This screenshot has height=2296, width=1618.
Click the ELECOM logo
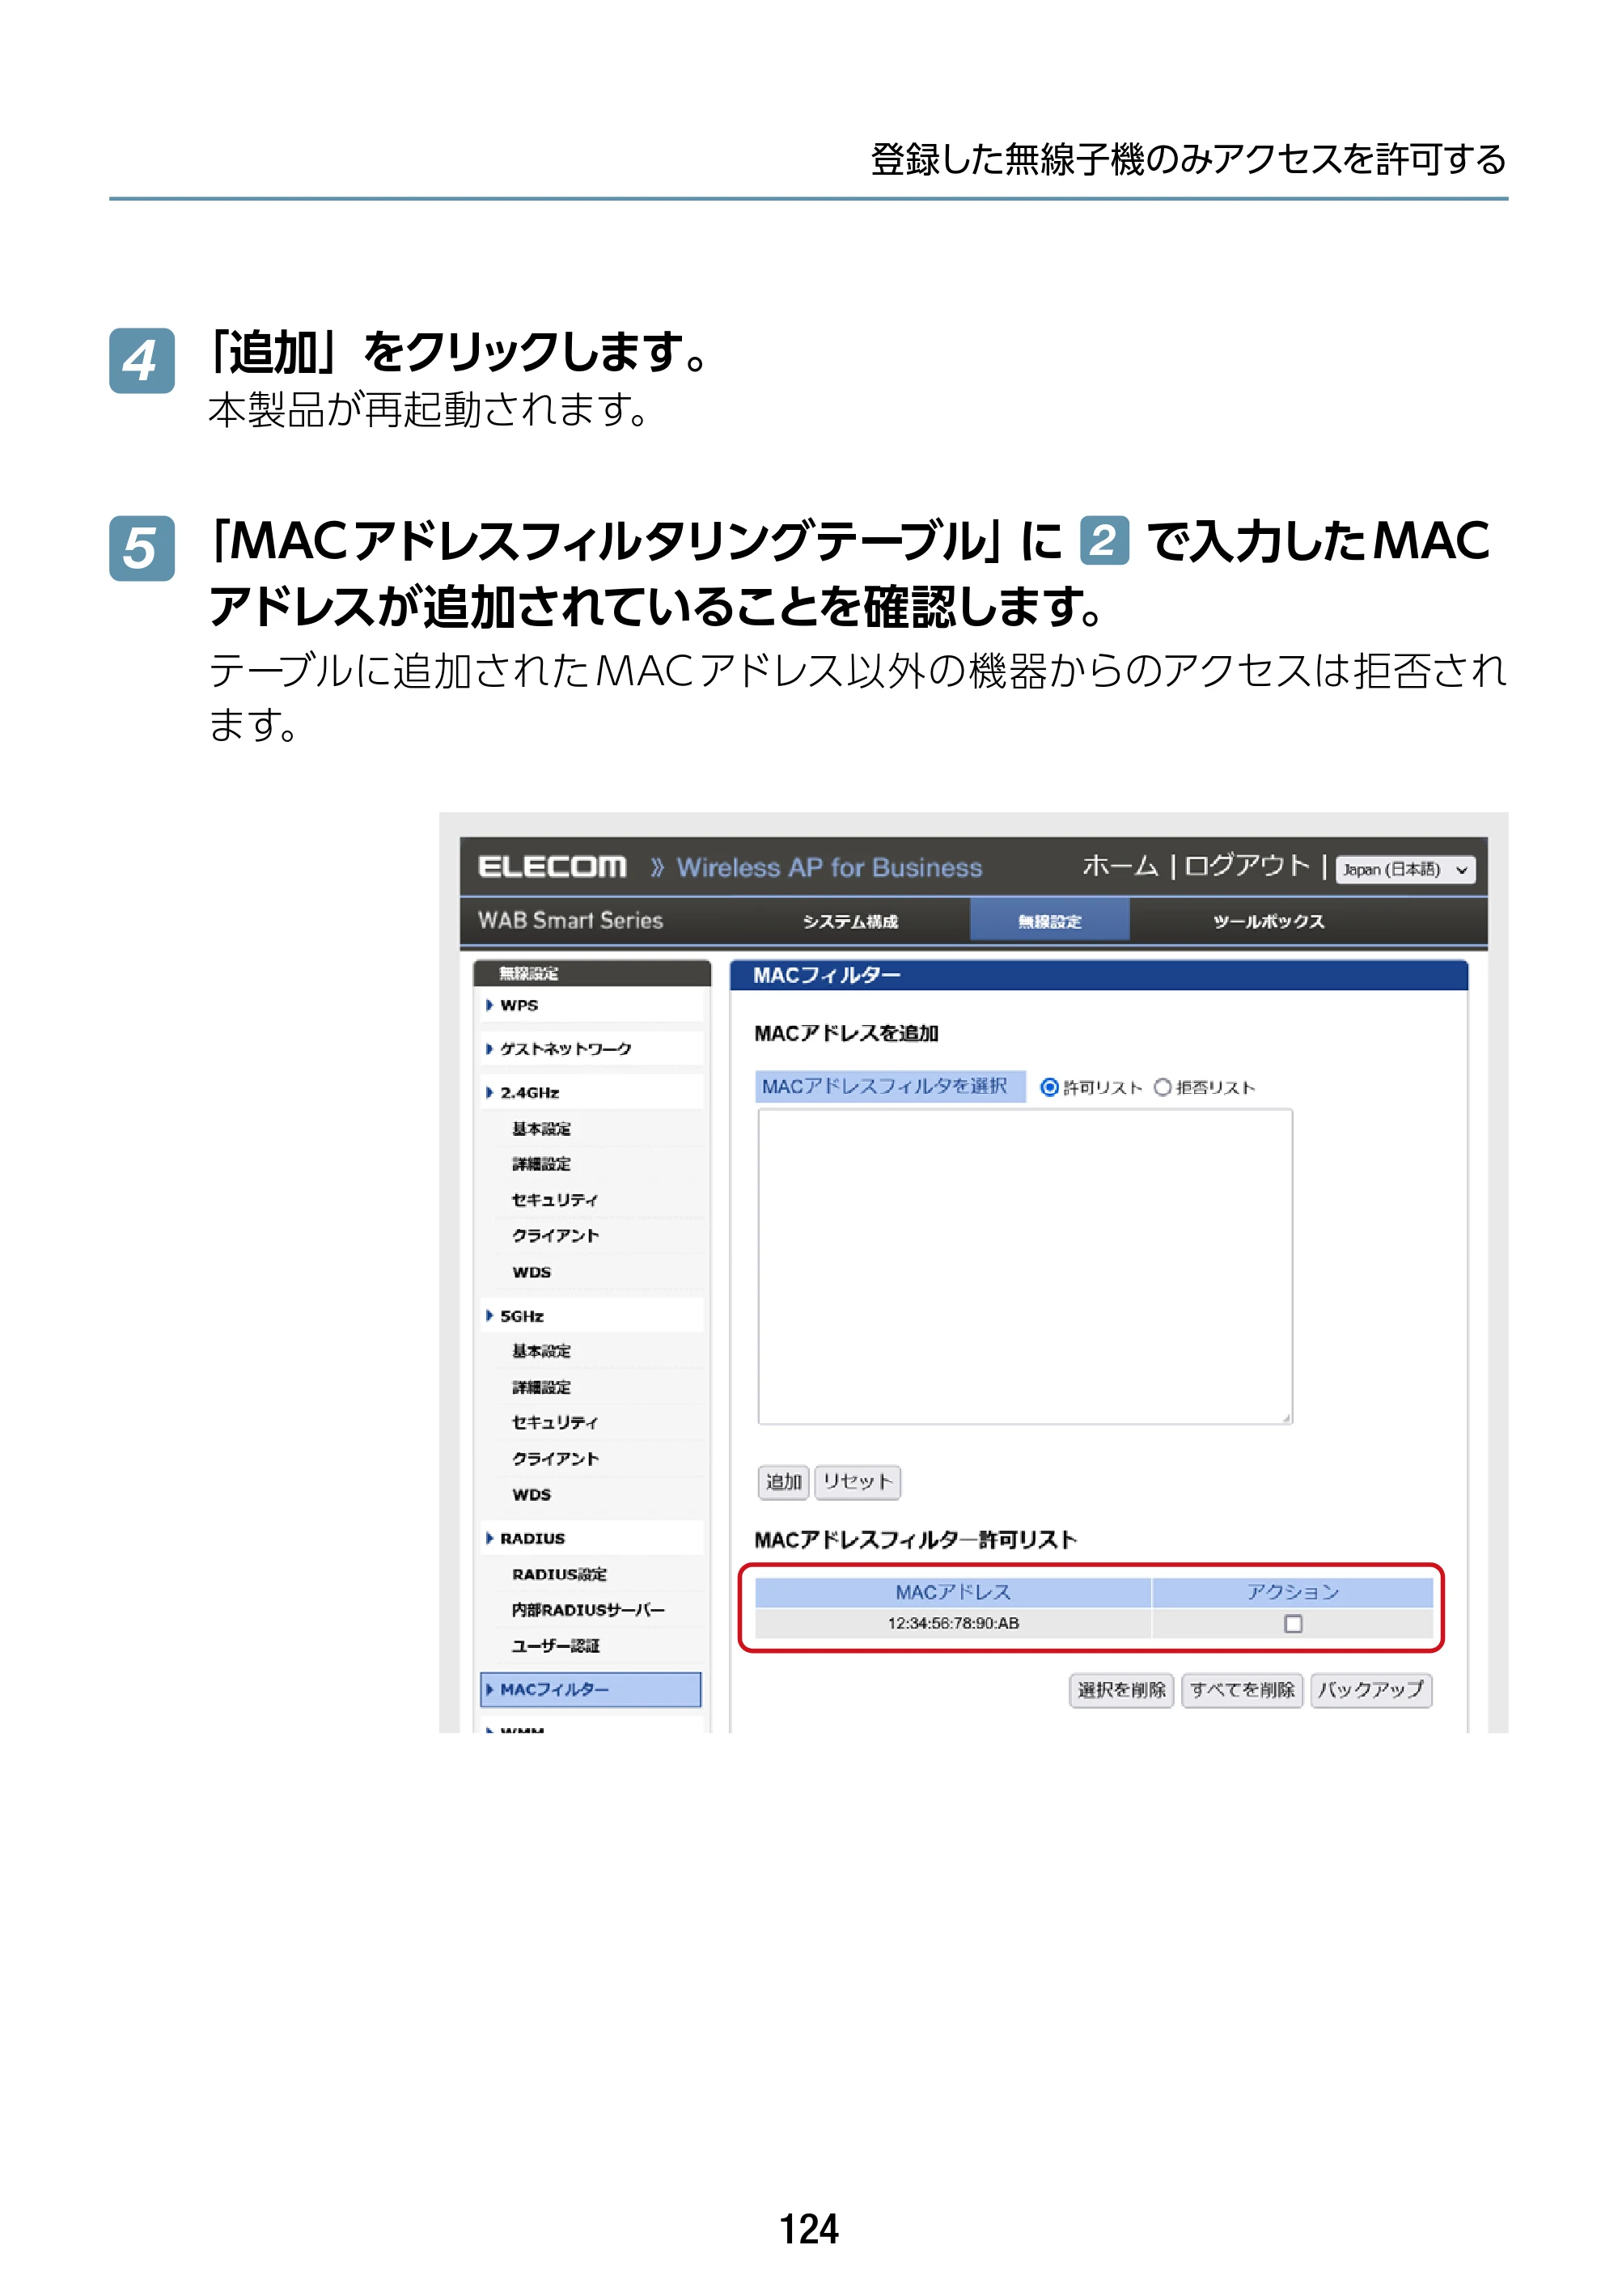point(552,867)
